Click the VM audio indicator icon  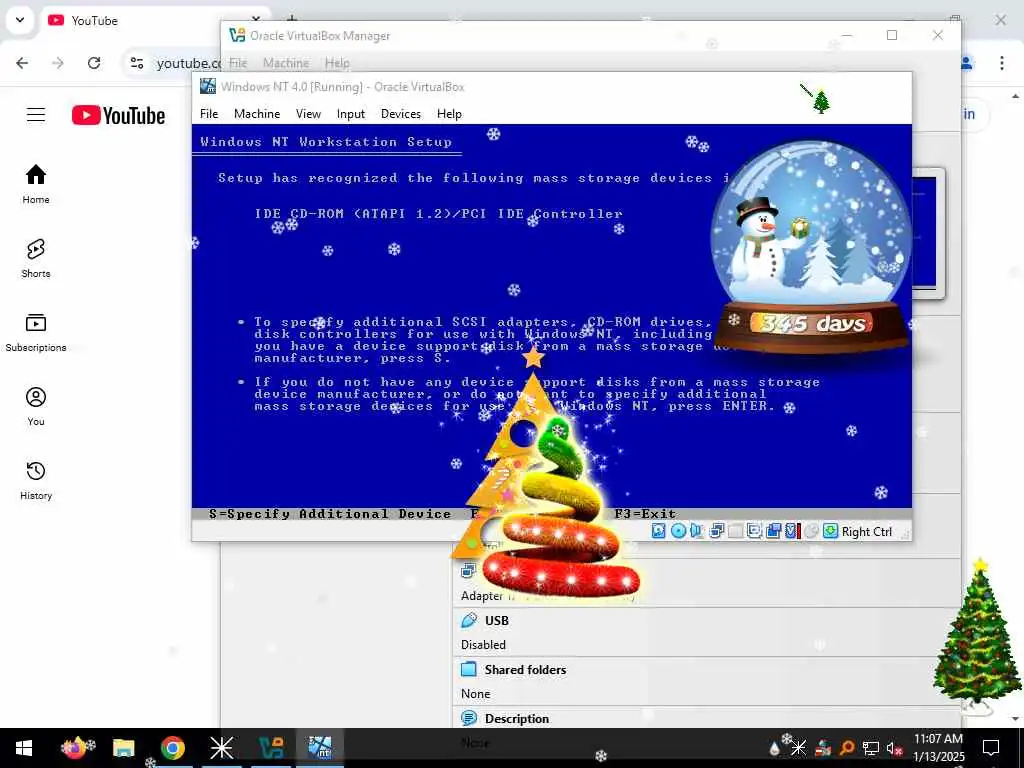click(696, 531)
